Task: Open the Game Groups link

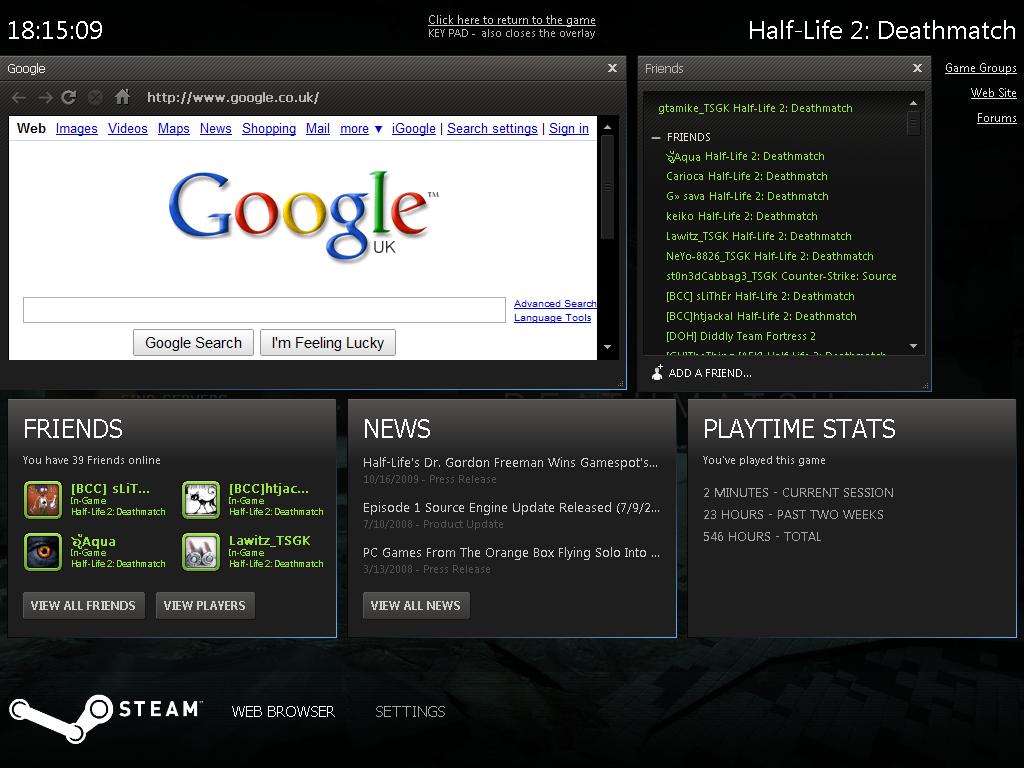Action: 980,68
